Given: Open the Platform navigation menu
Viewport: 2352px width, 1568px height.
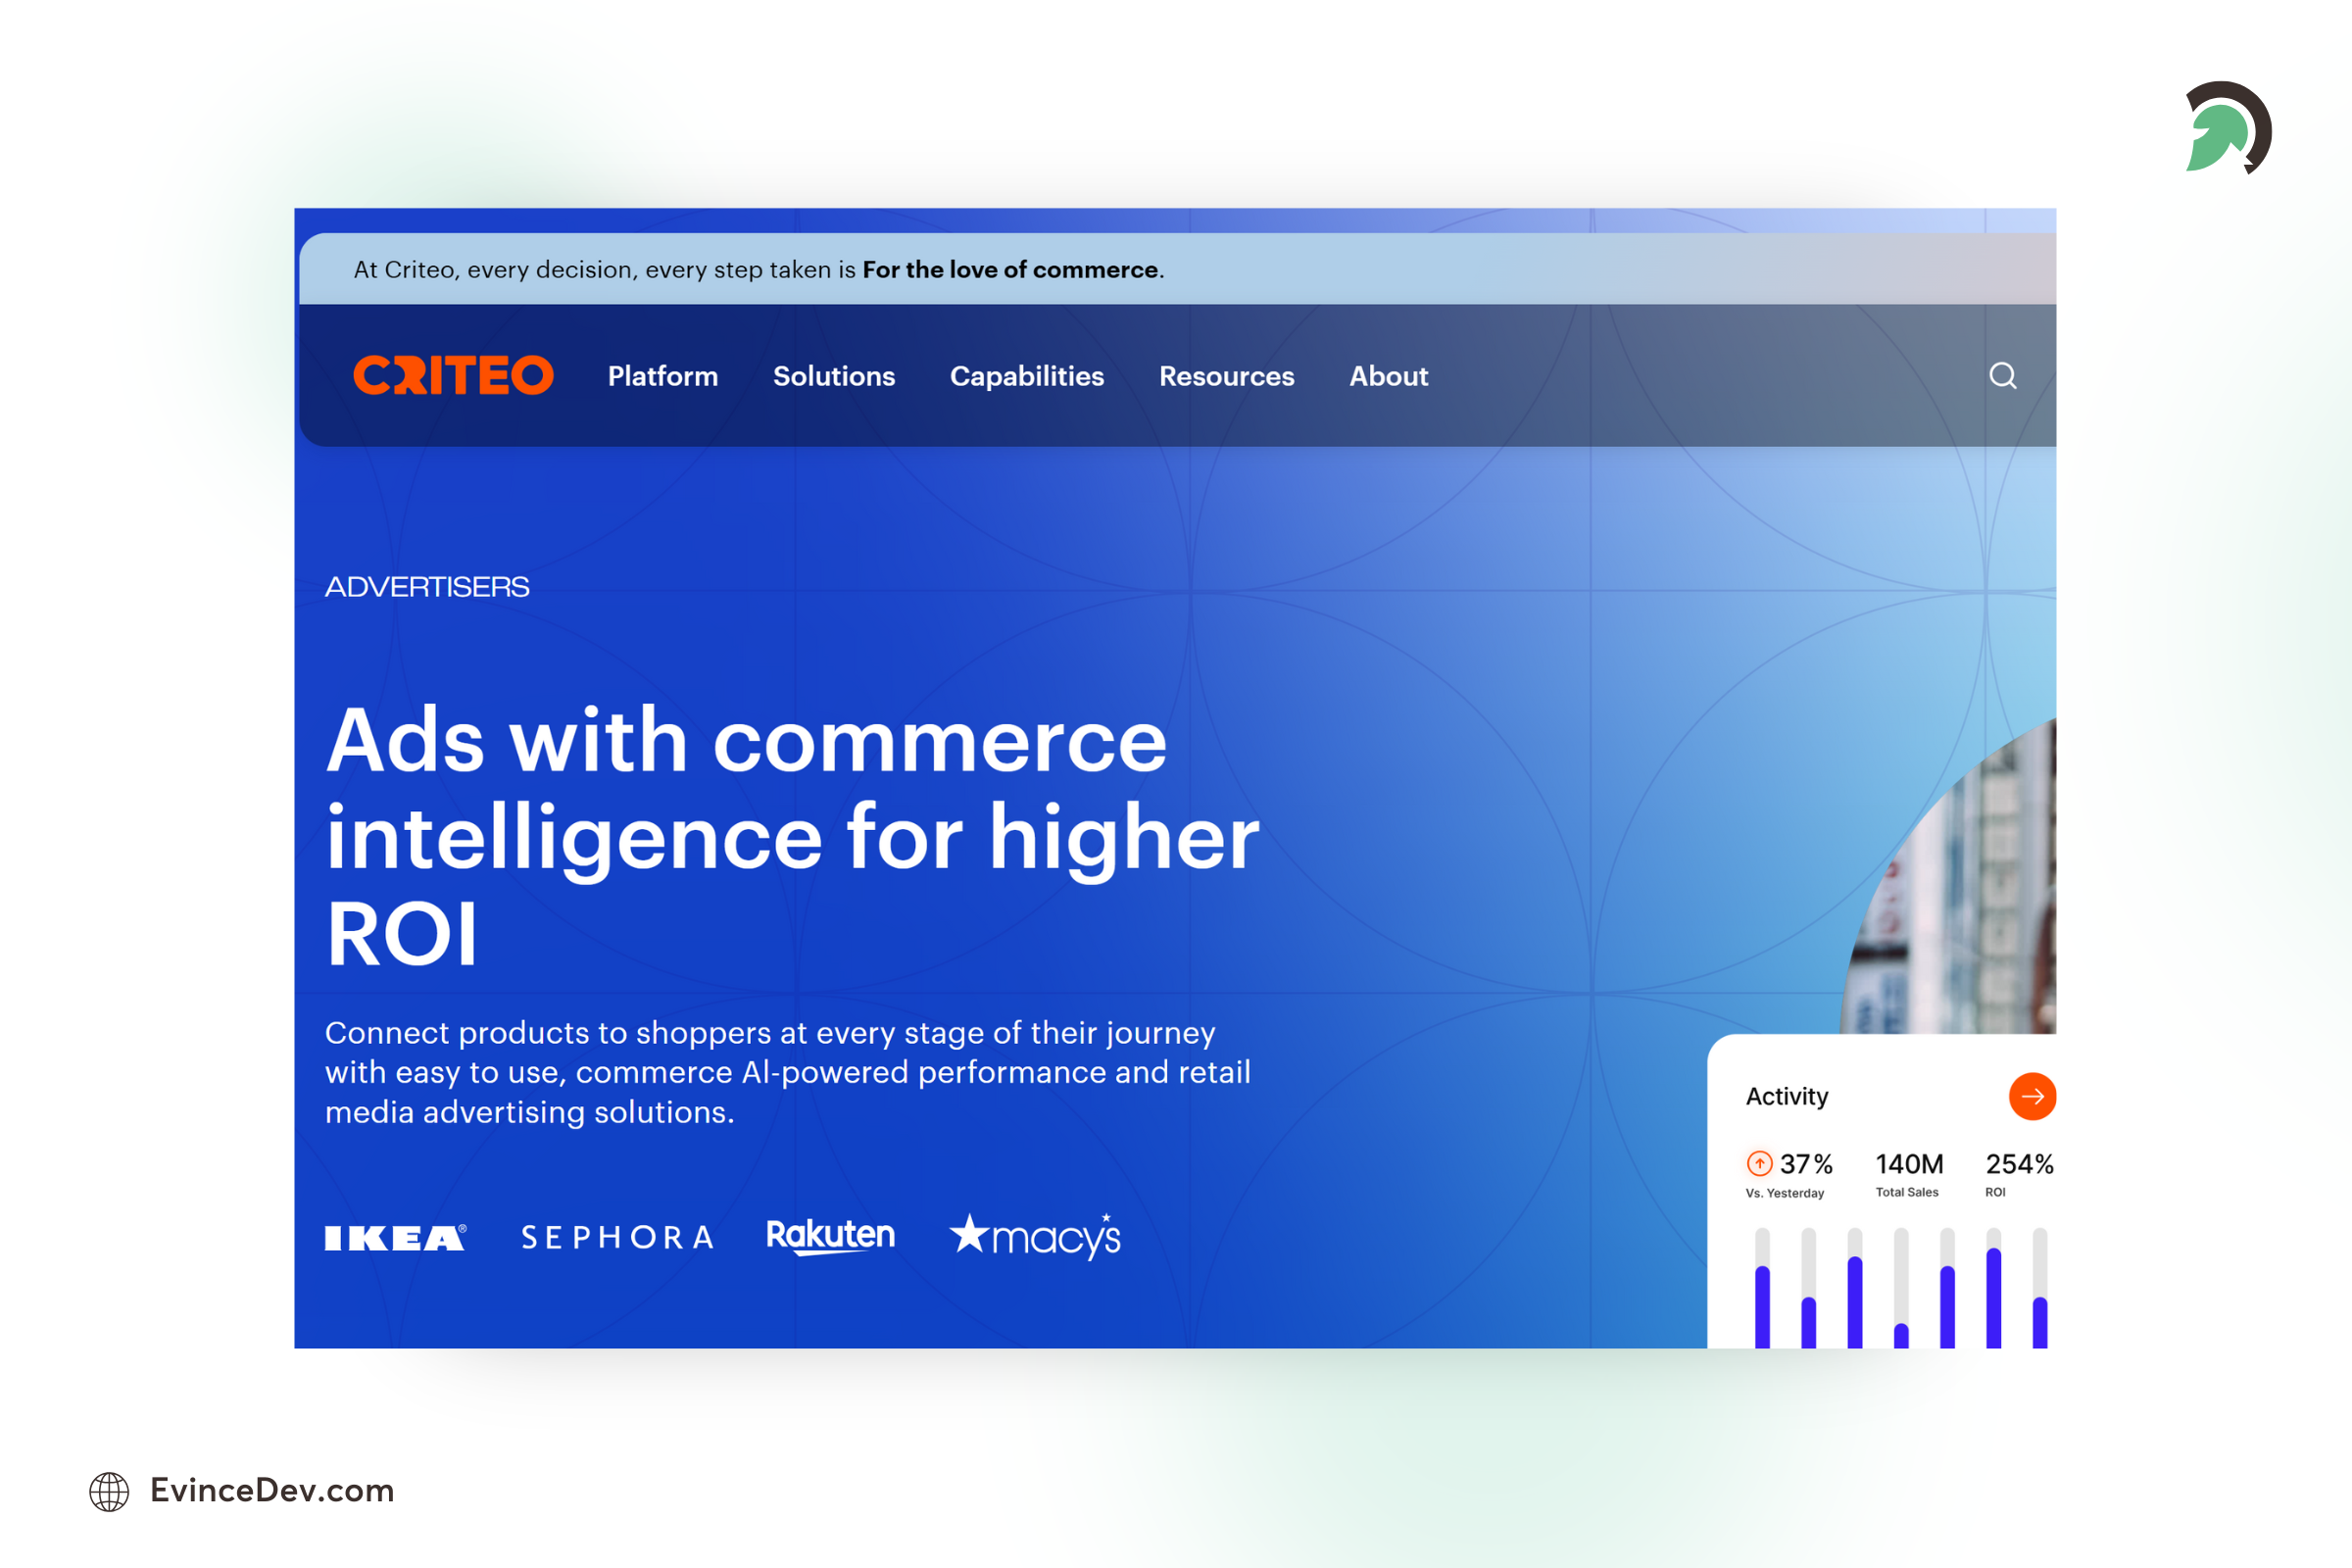Looking at the screenshot, I should [662, 376].
